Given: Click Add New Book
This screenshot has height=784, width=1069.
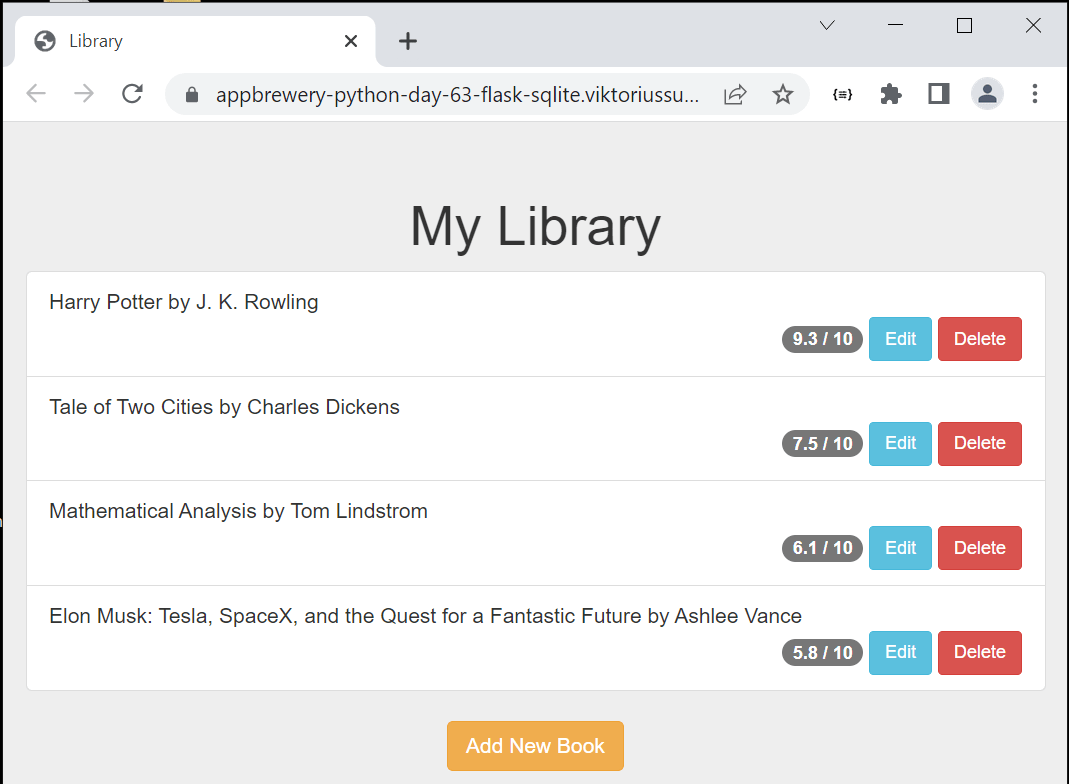Looking at the screenshot, I should coord(535,745).
